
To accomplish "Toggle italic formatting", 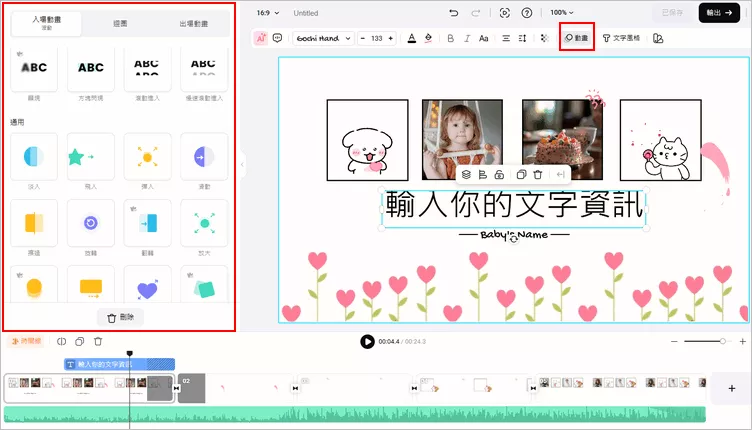I will click(467, 38).
